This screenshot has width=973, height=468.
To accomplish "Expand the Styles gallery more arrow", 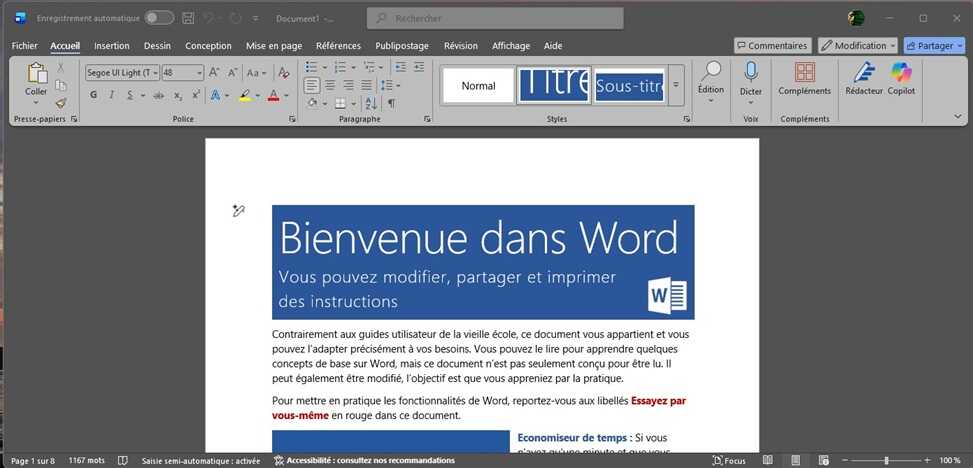I will (x=676, y=85).
